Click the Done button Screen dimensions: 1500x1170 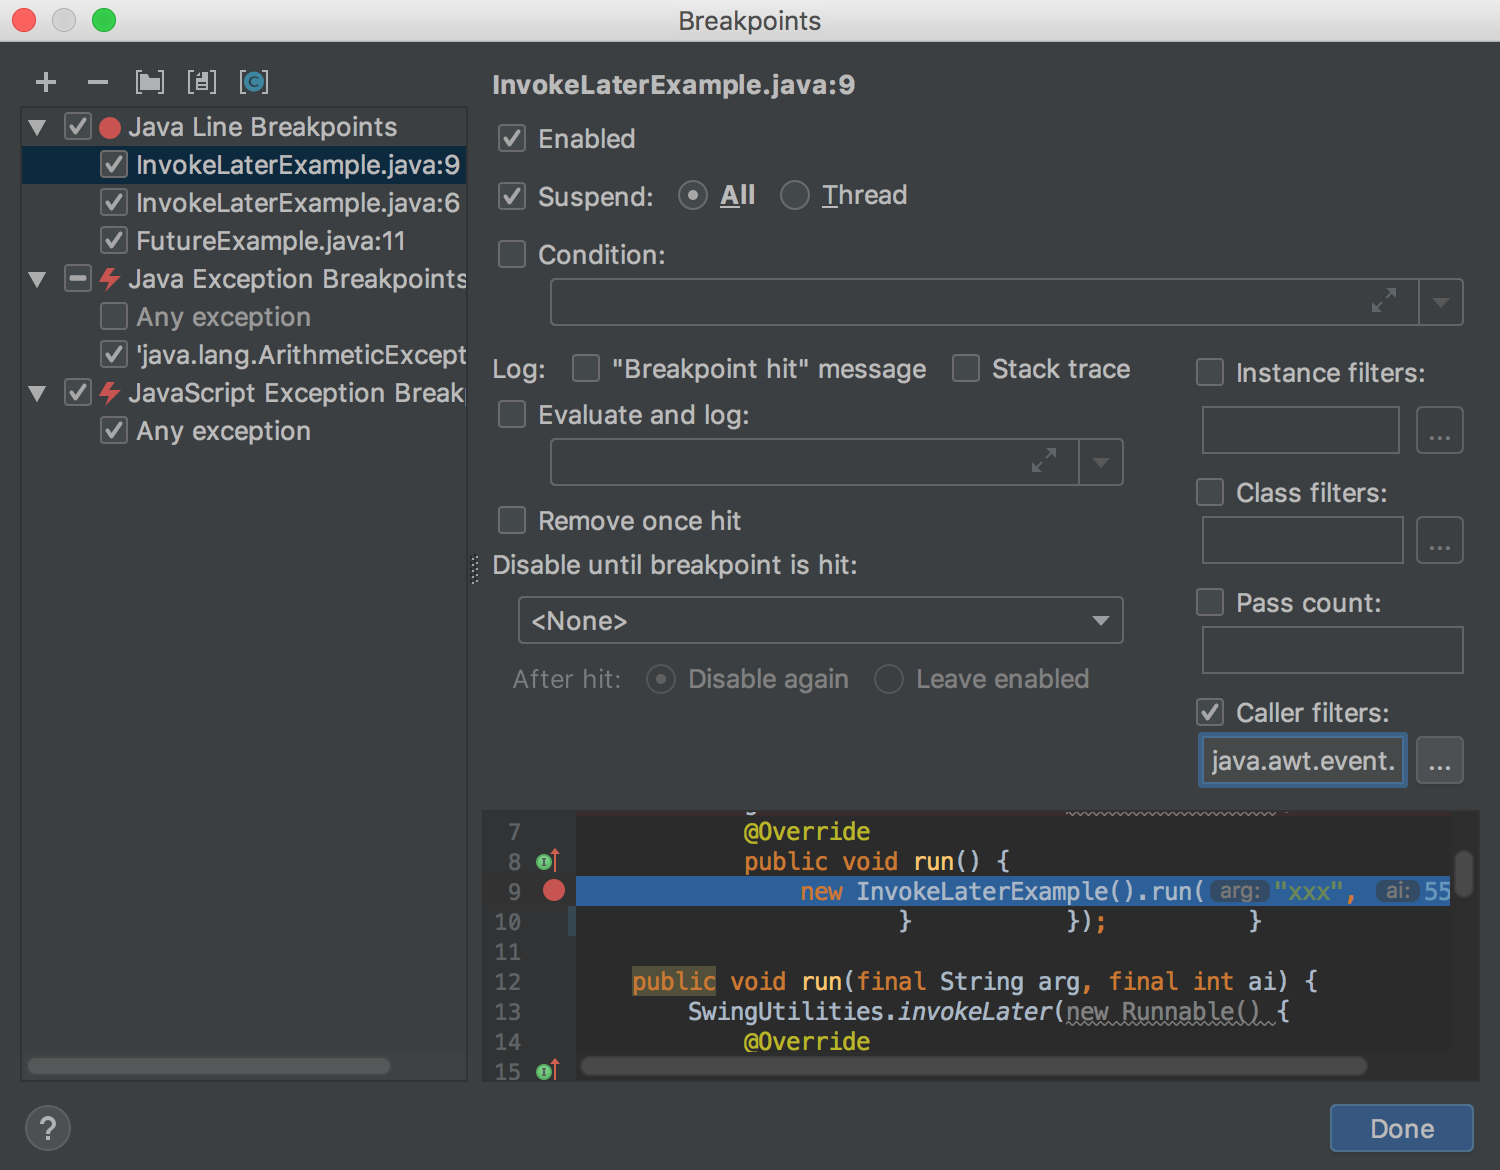pos(1401,1128)
